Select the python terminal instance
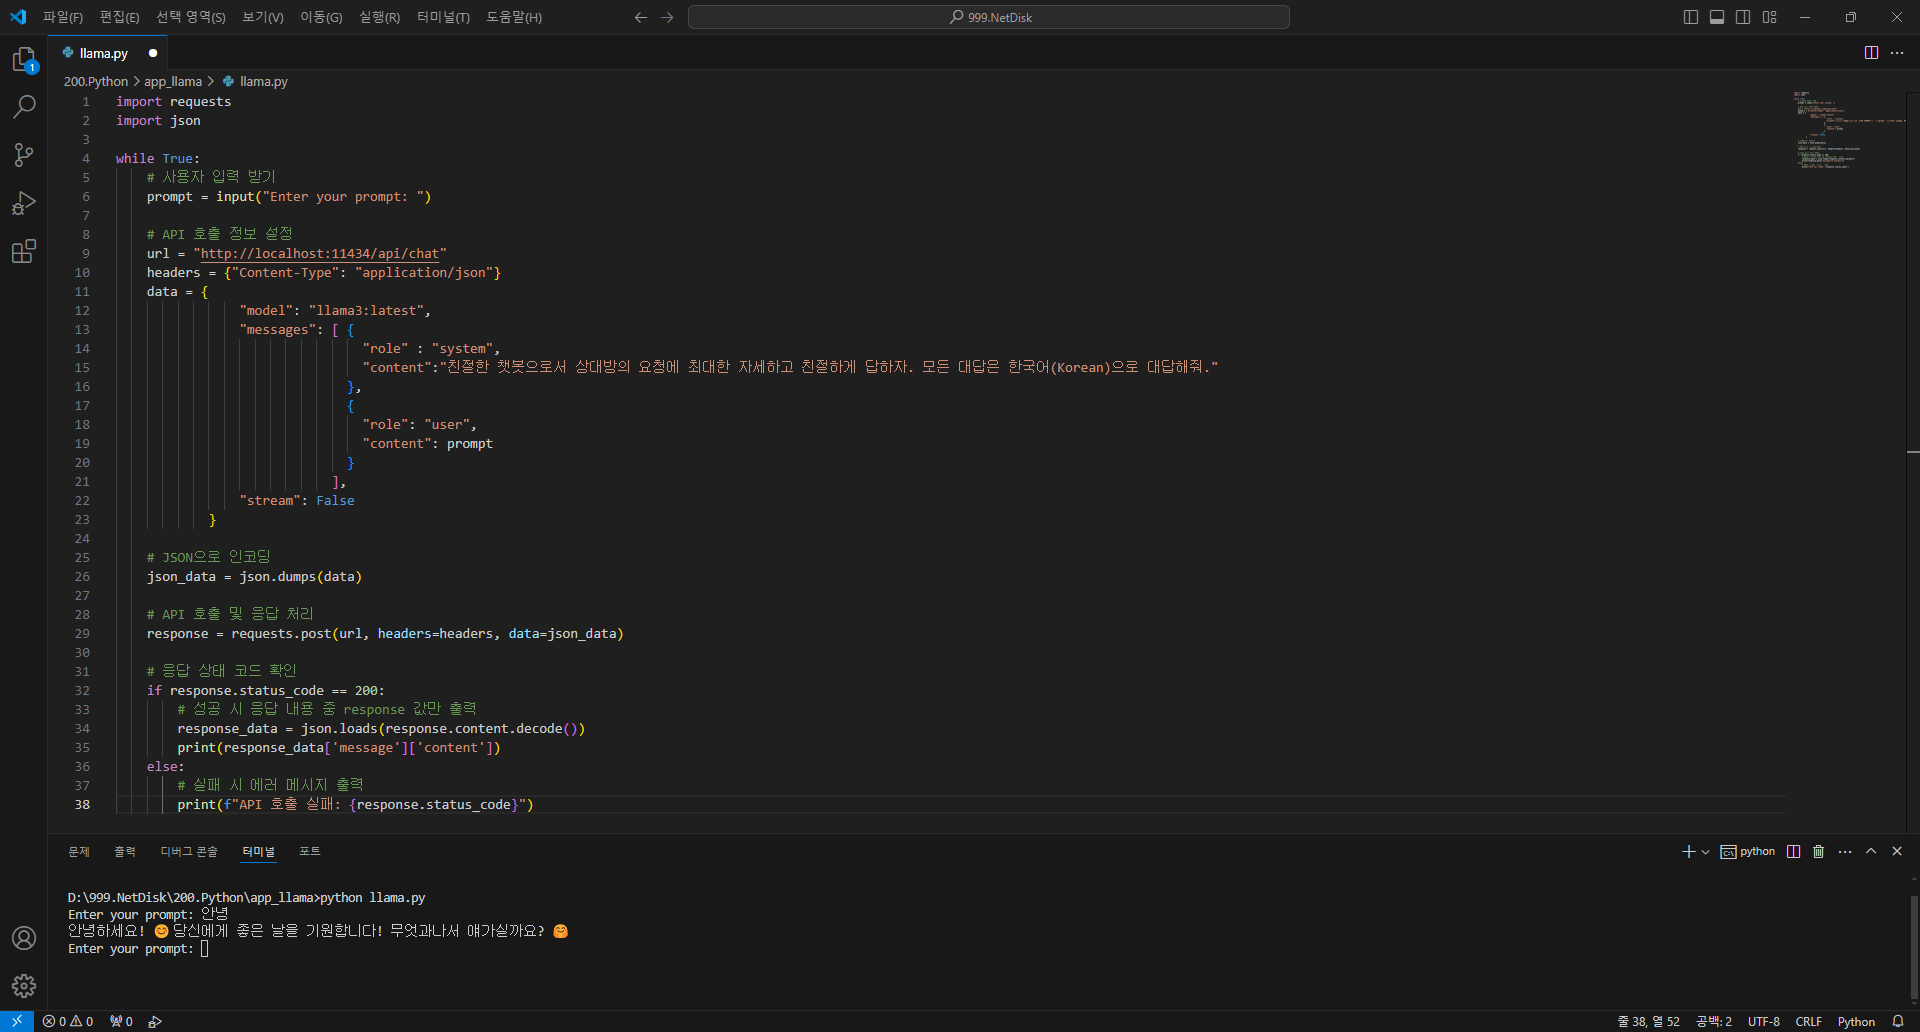The image size is (1920, 1032). (x=1748, y=852)
